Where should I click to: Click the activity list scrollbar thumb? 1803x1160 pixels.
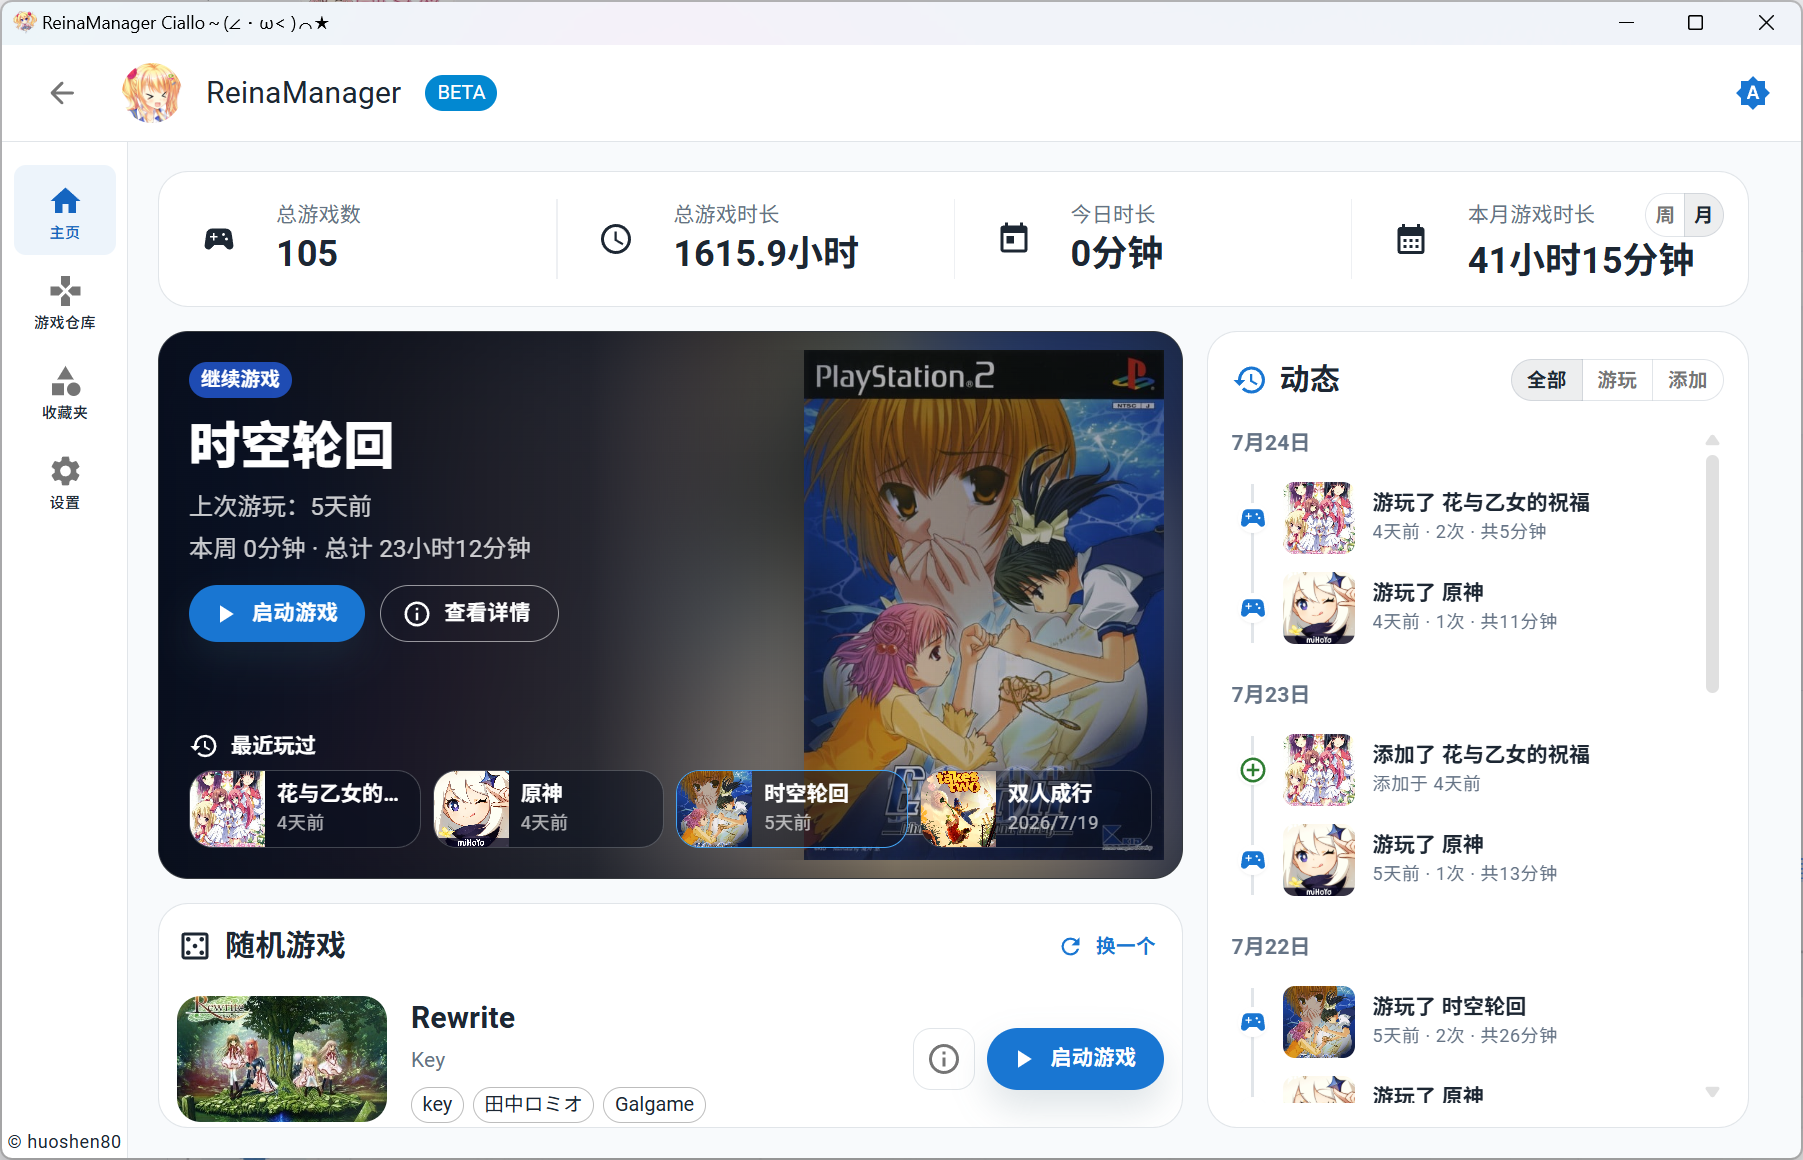tap(1712, 573)
